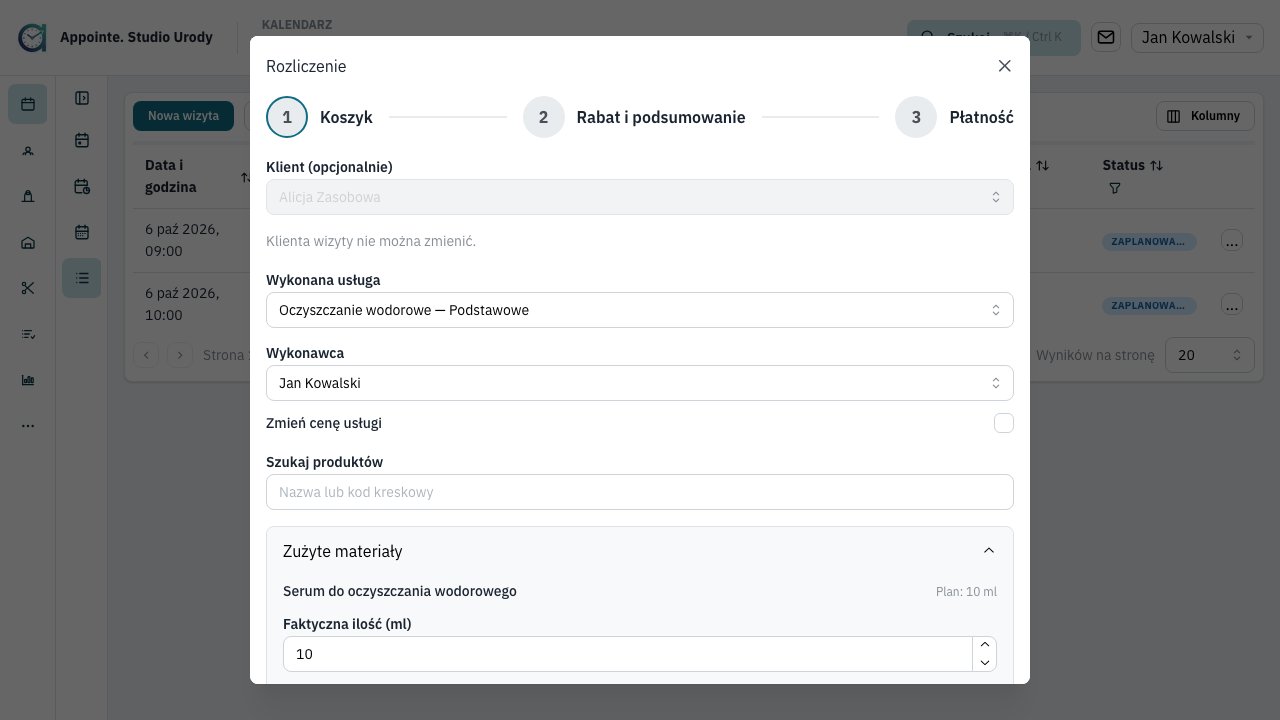Open the 'Wykonawca' dropdown
1280x720 pixels.
(x=640, y=383)
